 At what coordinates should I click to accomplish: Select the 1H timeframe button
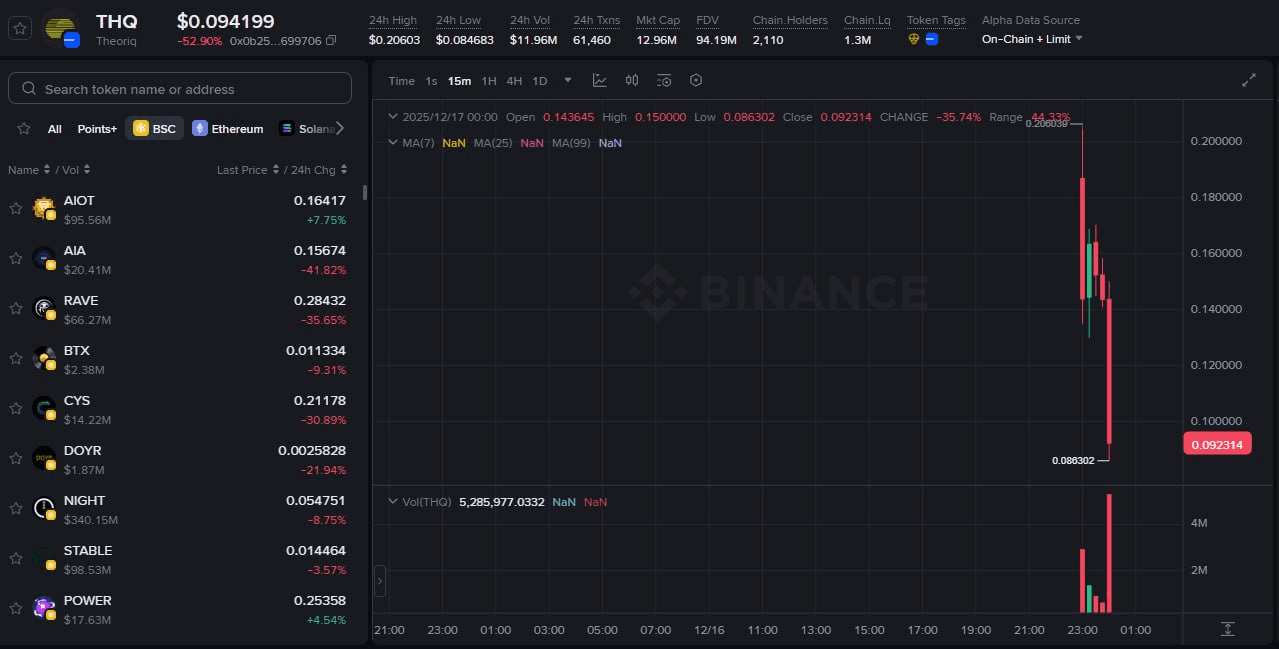pos(488,81)
